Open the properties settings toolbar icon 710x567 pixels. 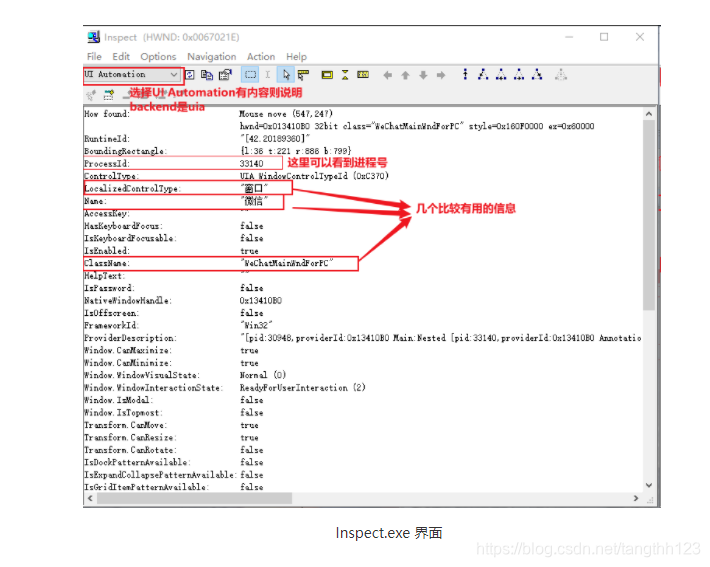pos(225,75)
